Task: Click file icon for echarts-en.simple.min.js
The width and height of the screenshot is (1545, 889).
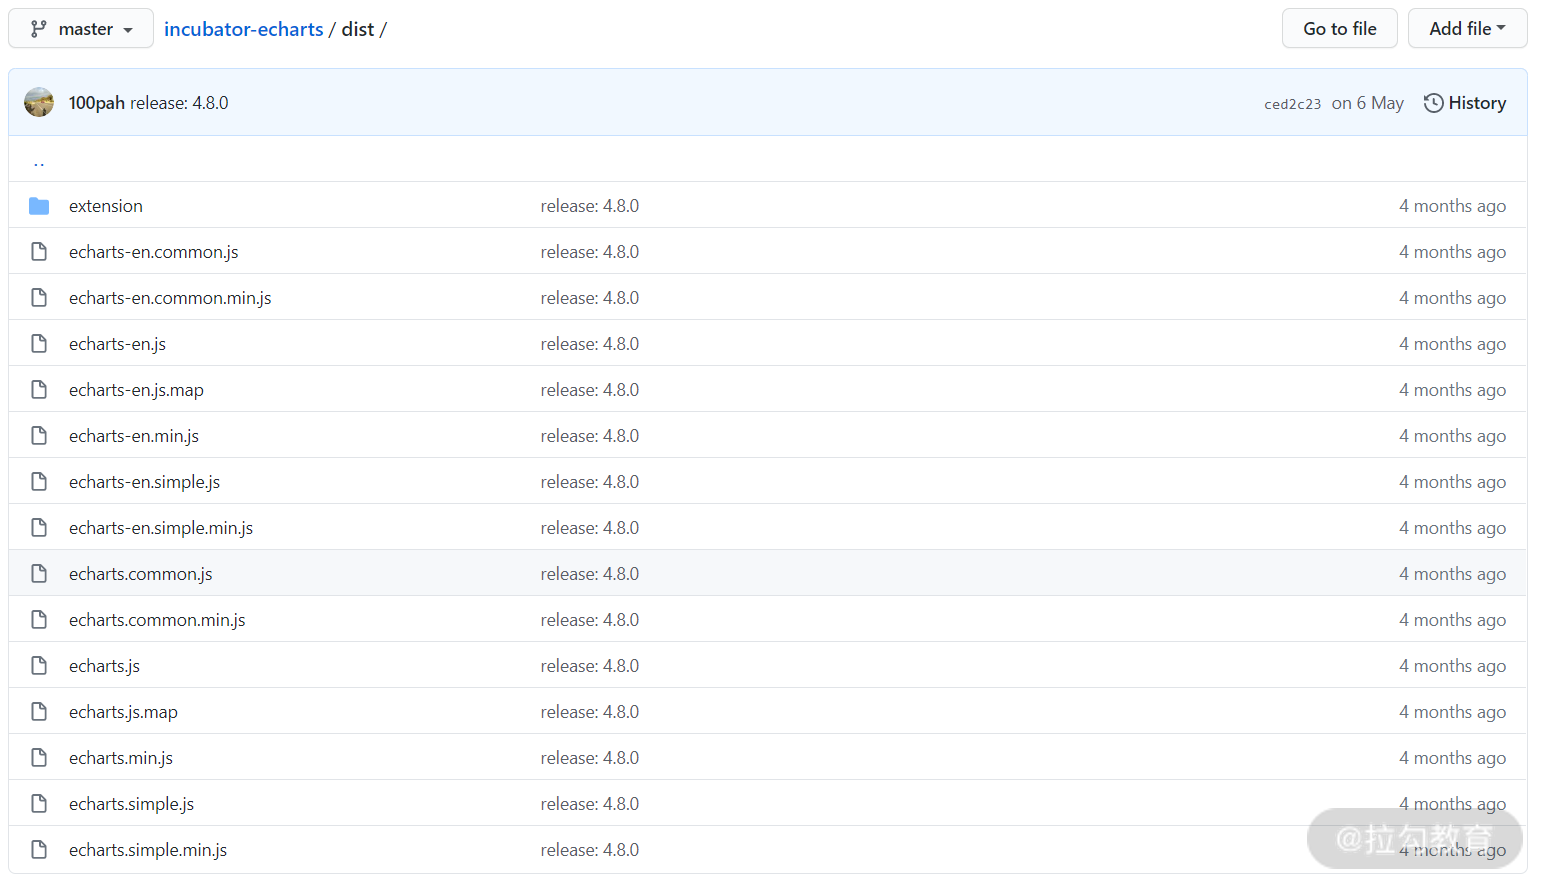Action: pyautogui.click(x=39, y=528)
